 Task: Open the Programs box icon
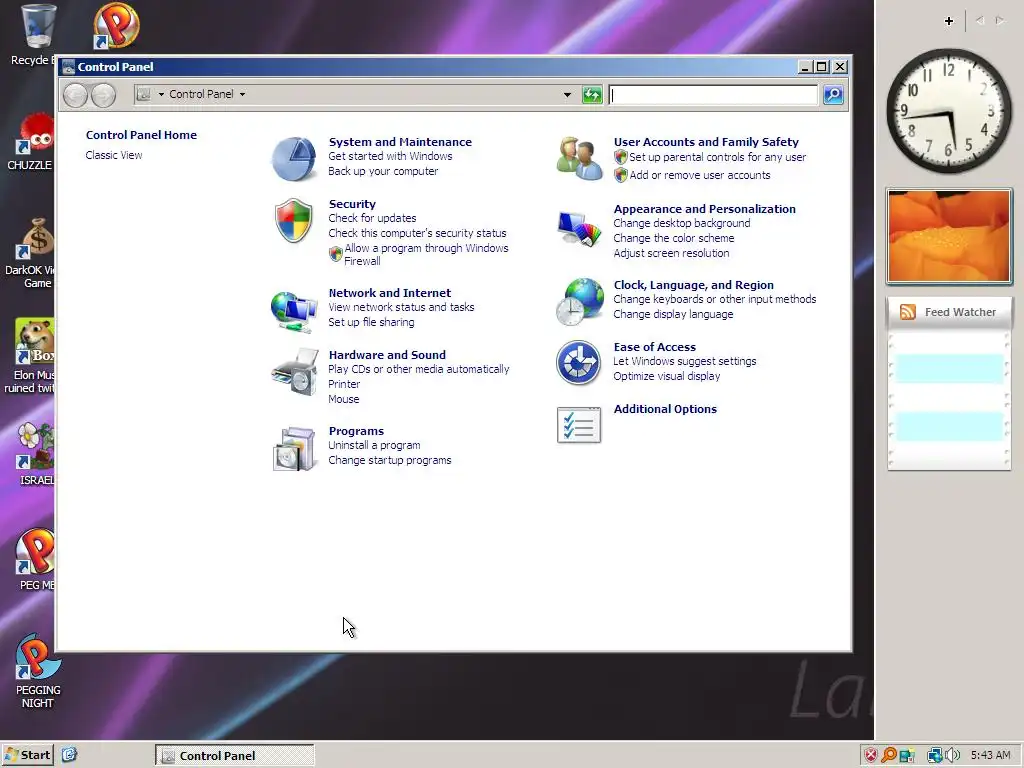click(x=295, y=449)
